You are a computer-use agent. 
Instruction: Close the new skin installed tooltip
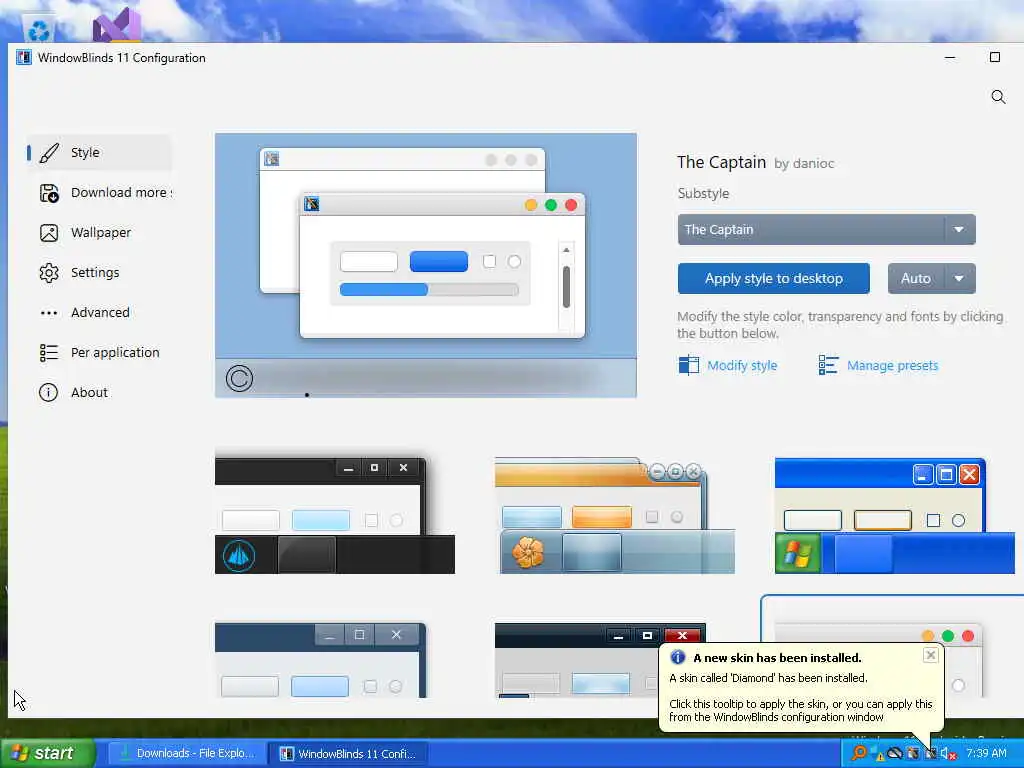pyautogui.click(x=931, y=655)
